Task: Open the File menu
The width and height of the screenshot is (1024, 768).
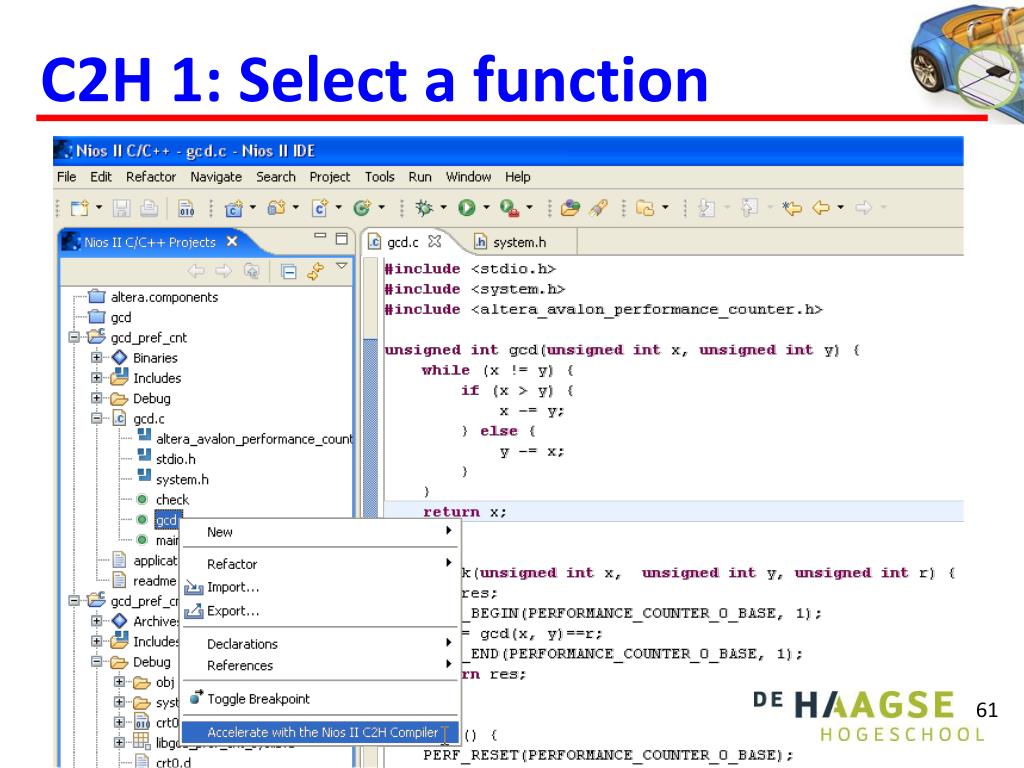Action: 67,177
